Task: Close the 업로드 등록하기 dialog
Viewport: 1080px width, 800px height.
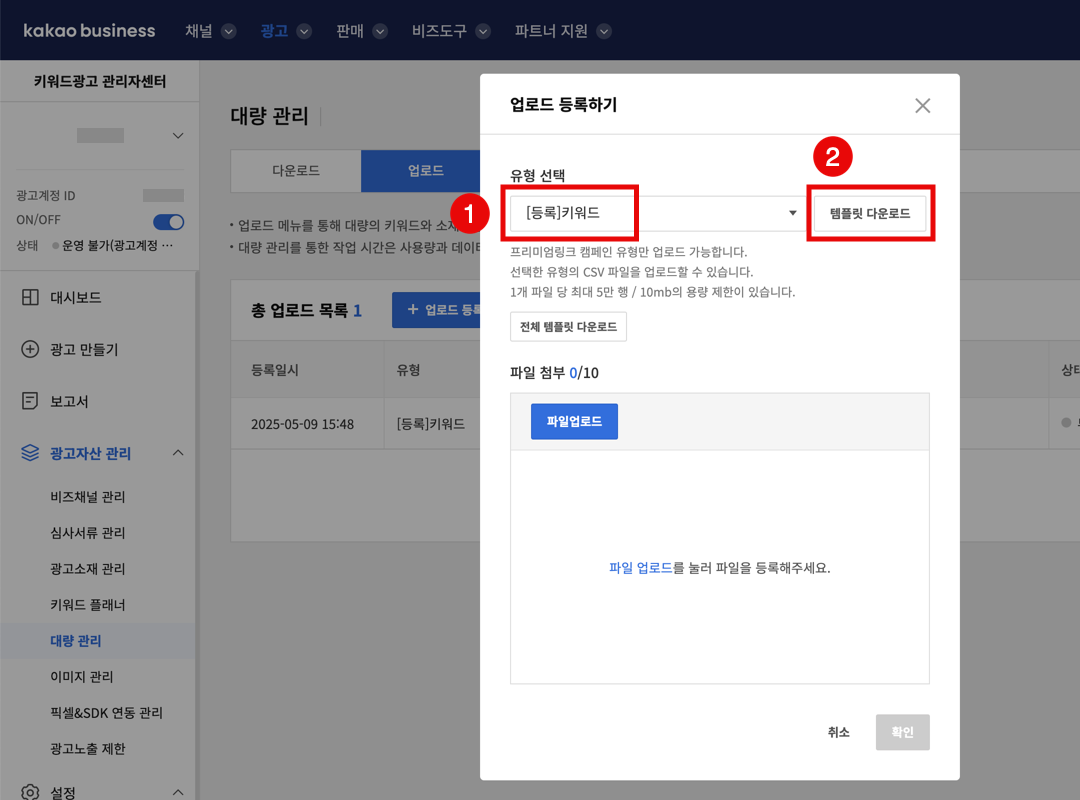Action: [922, 105]
